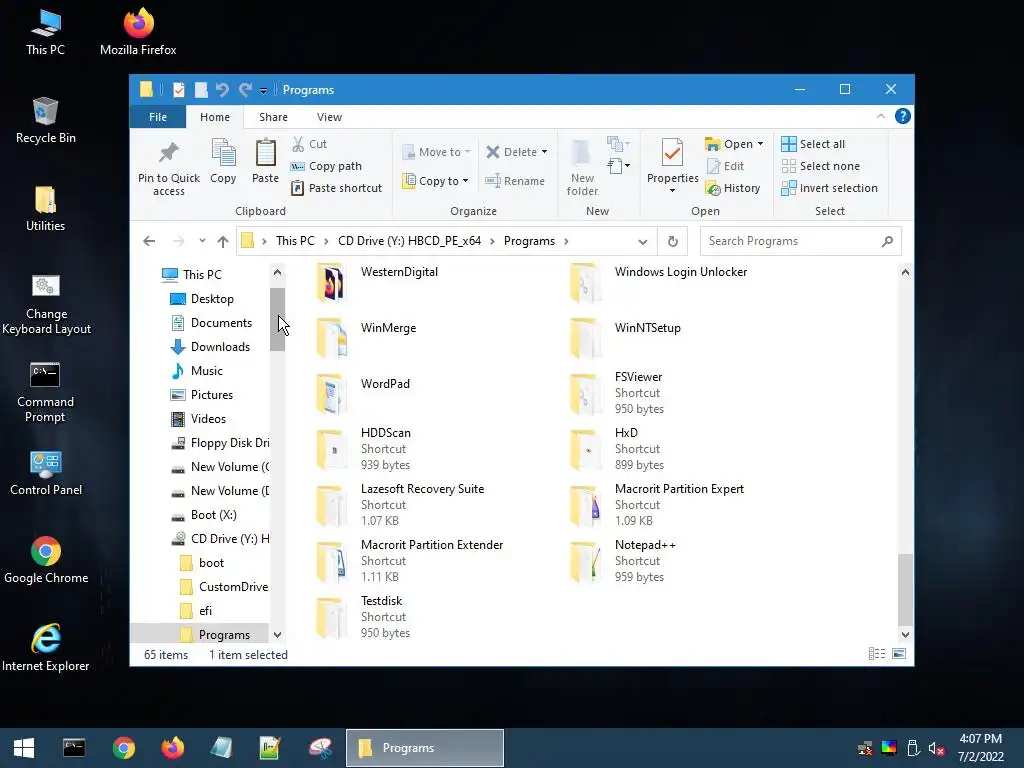The height and width of the screenshot is (768, 1024).
Task: Select the Windows Login Unlocker folder
Action: click(680, 272)
